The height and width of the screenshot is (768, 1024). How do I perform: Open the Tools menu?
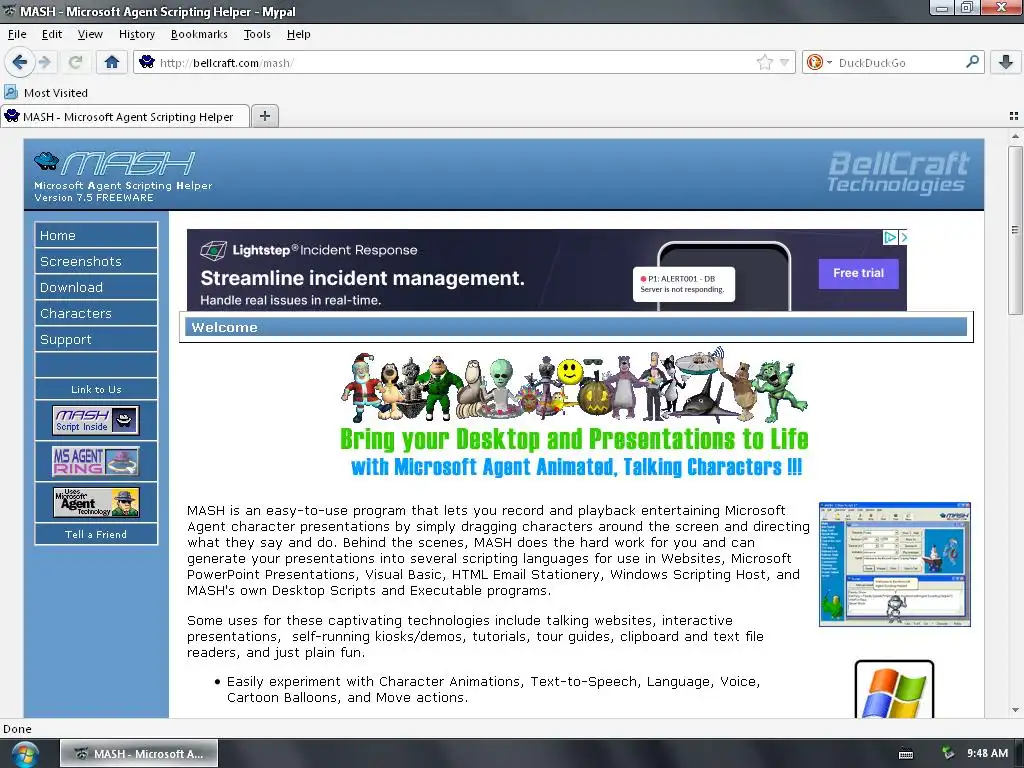[257, 34]
